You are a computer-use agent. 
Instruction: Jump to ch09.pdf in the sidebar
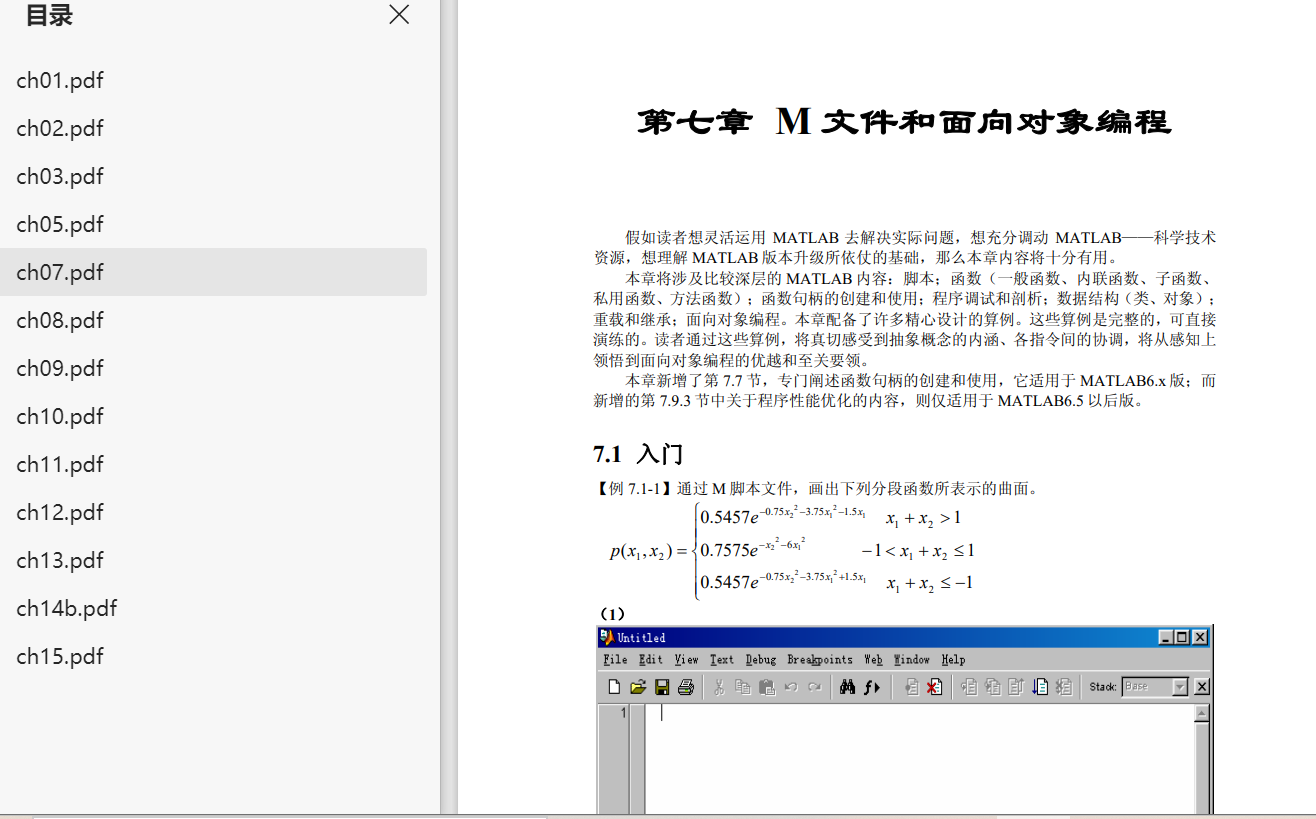pyautogui.click(x=213, y=368)
